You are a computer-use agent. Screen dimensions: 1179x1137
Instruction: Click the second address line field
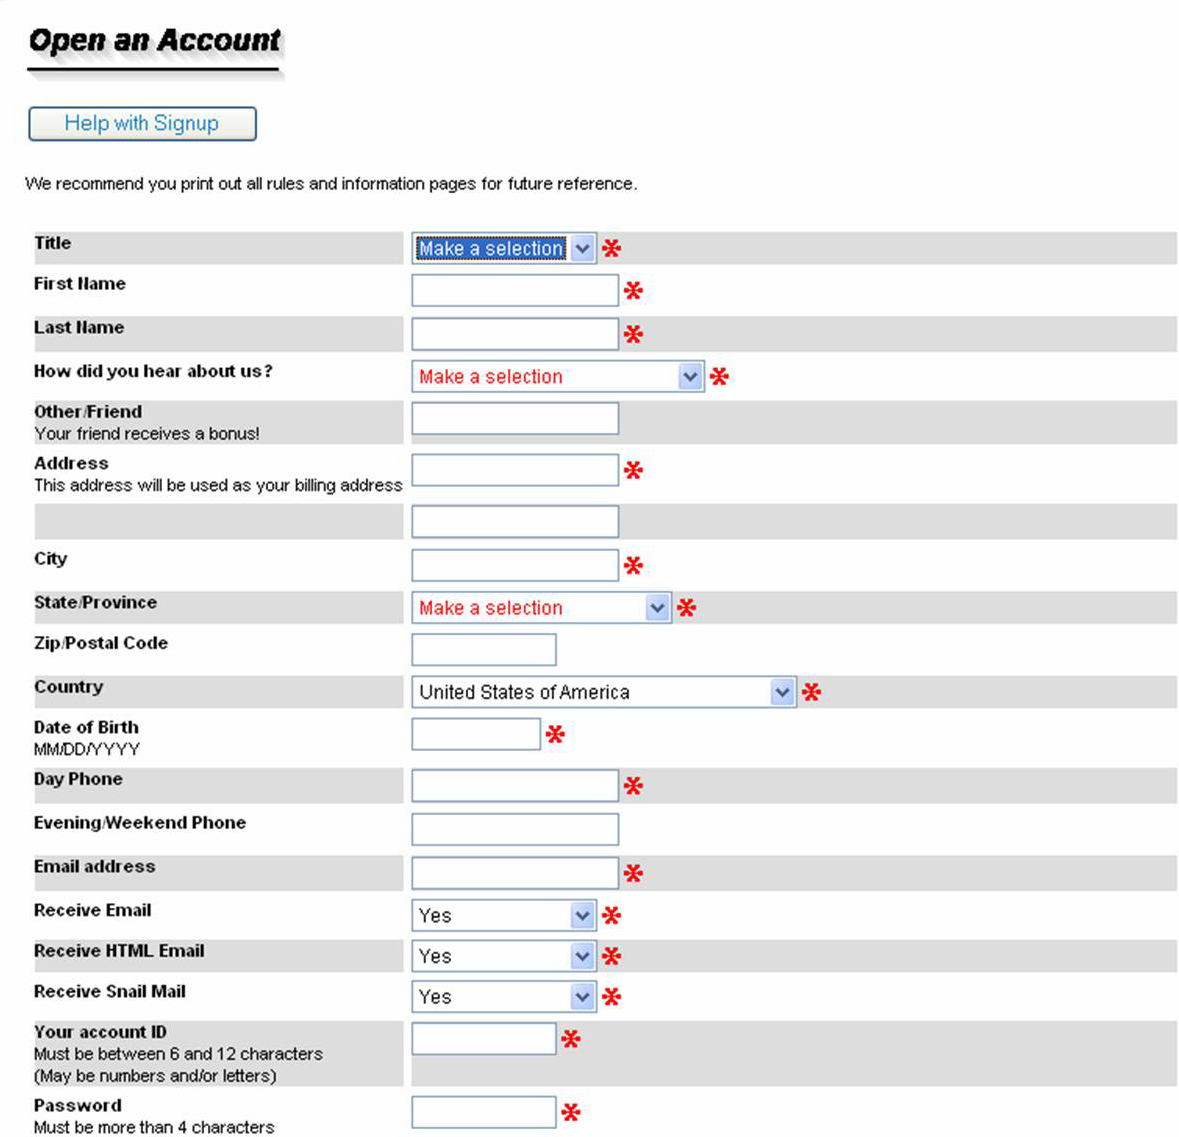coord(514,522)
